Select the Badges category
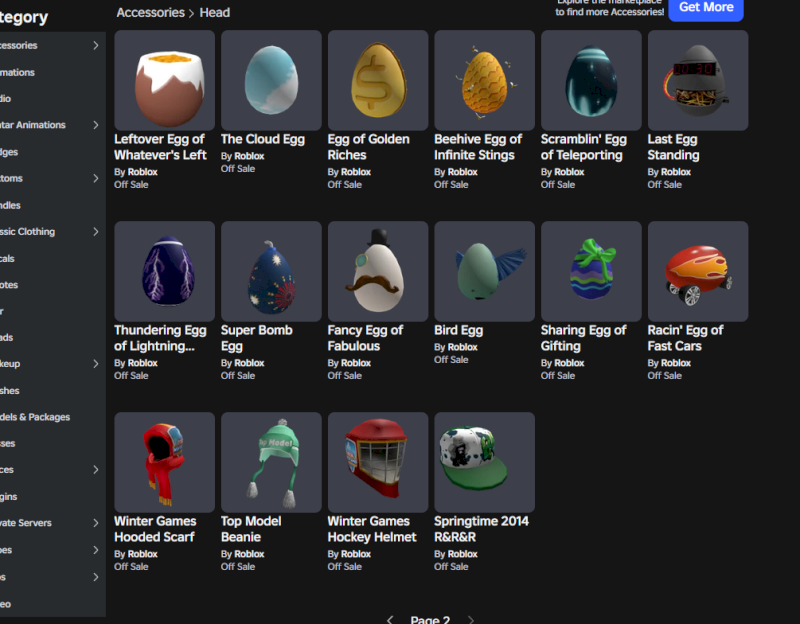Viewport: 800px width, 624px height. point(9,152)
